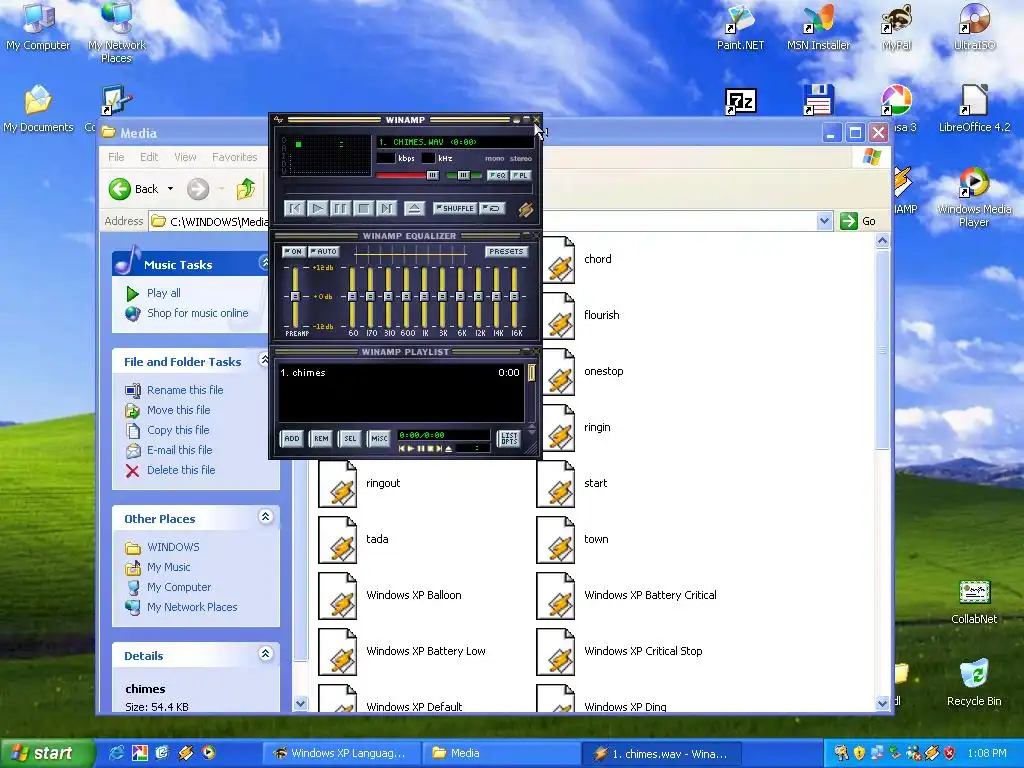This screenshot has height=768, width=1024.
Task: Click 'Rename this file' link
Action: pyautogui.click(x=185, y=390)
